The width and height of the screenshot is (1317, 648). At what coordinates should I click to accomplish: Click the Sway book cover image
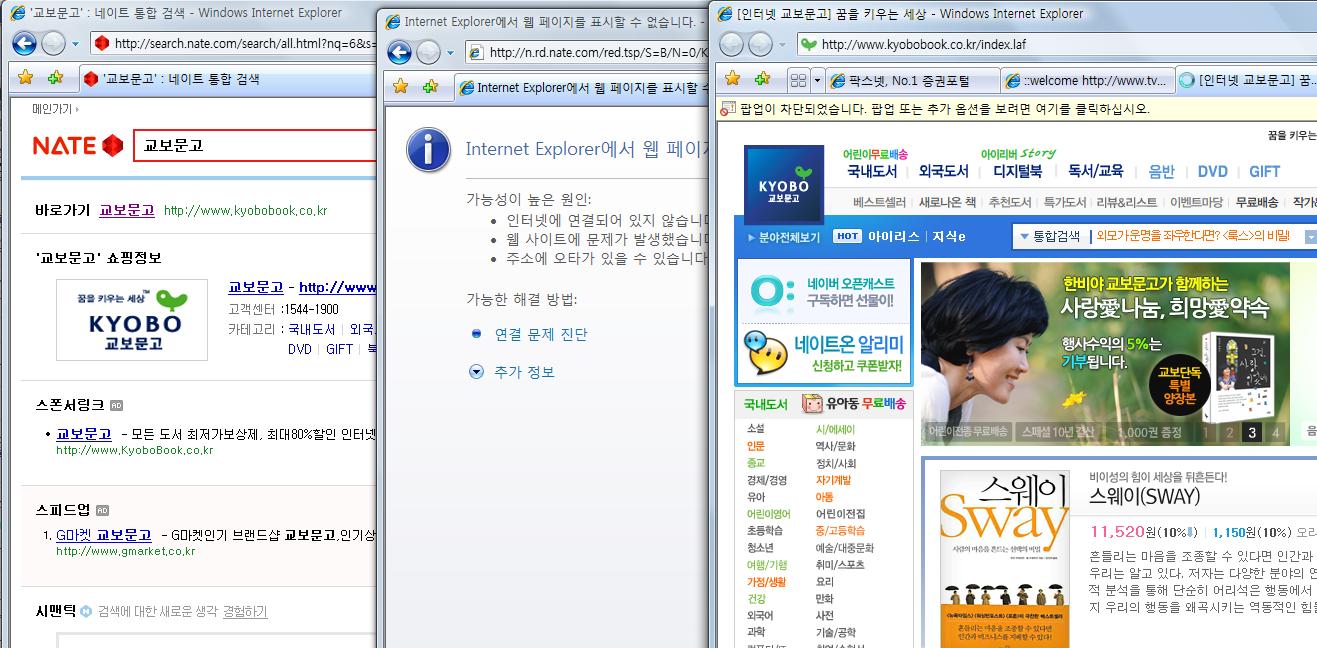tap(1004, 558)
